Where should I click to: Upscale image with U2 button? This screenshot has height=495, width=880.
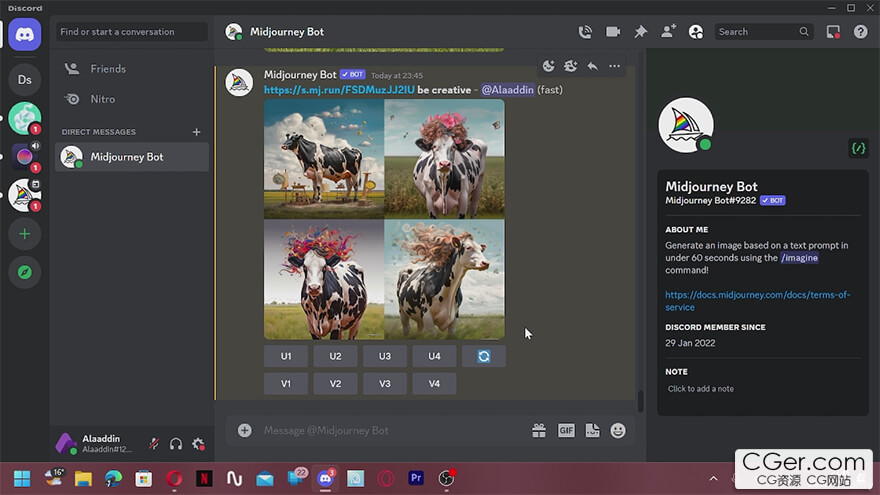pos(335,356)
